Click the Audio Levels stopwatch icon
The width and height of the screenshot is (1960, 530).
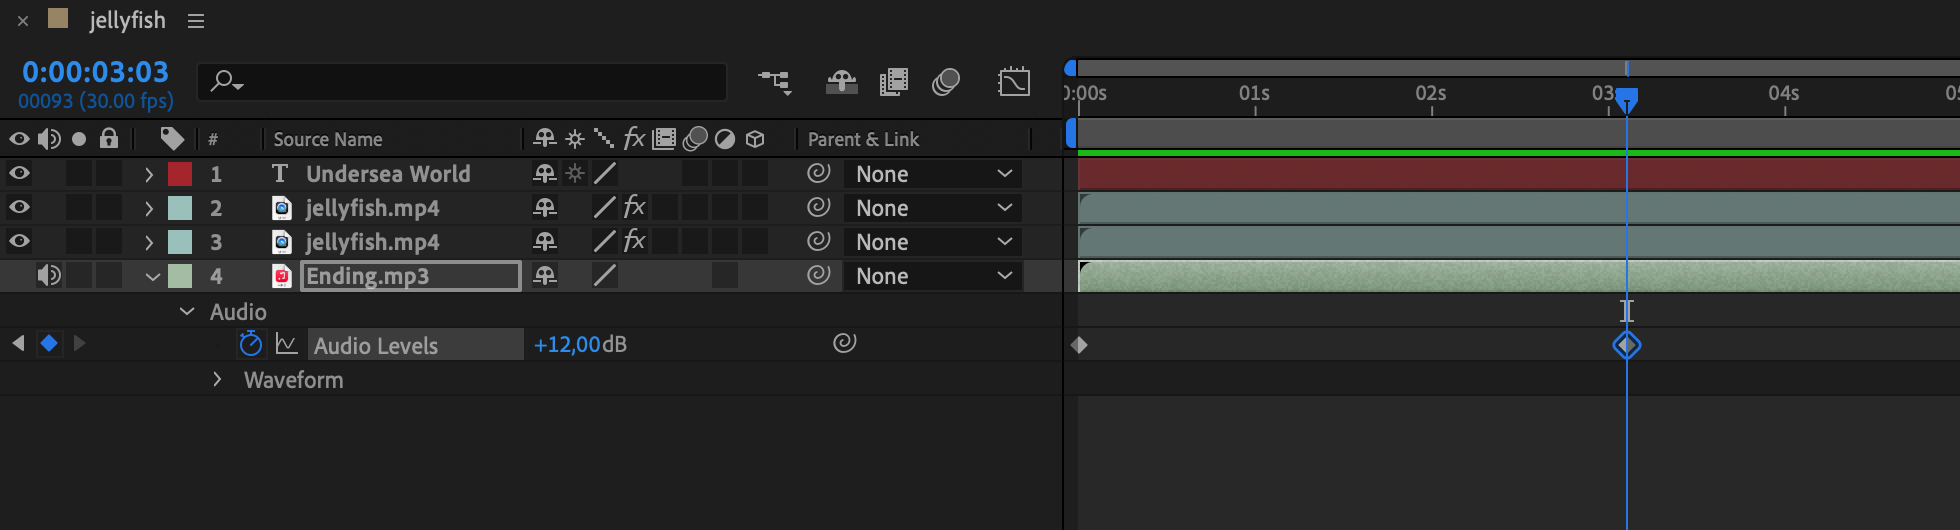point(250,345)
